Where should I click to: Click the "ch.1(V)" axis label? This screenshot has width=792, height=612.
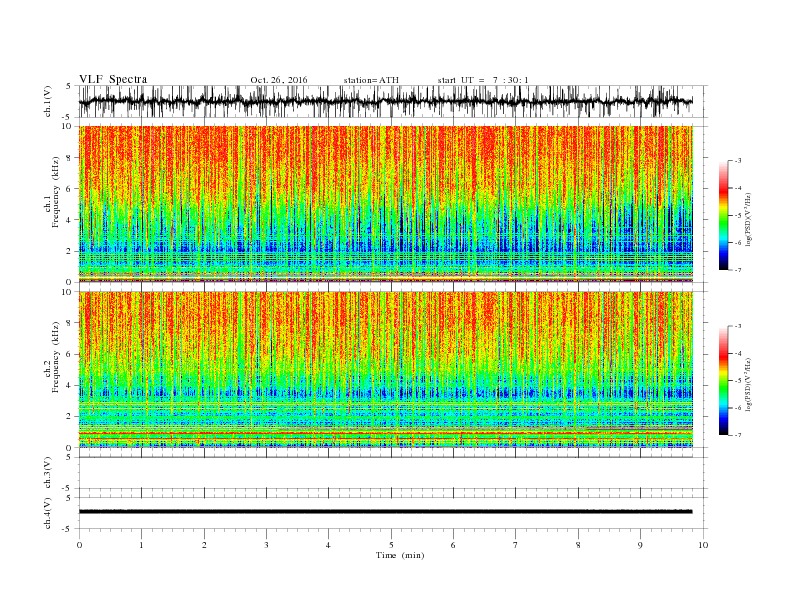point(48,101)
